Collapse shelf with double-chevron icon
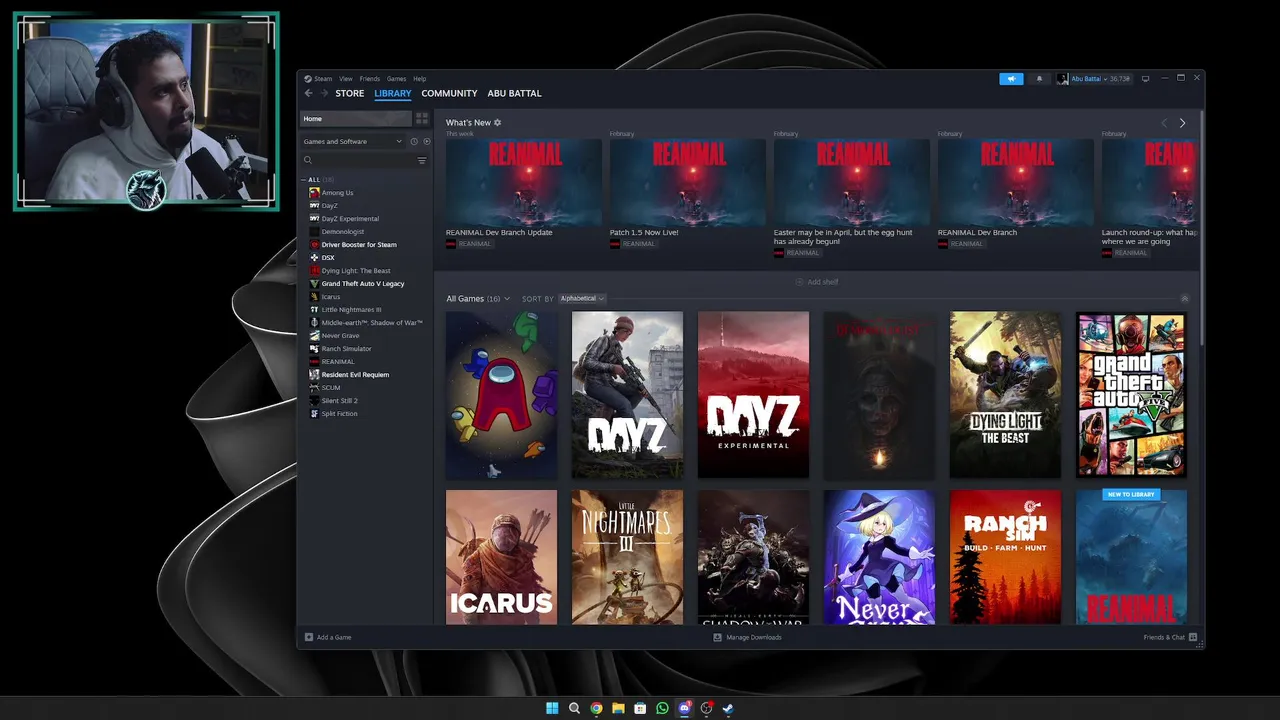This screenshot has height=720, width=1280. coord(1185,298)
